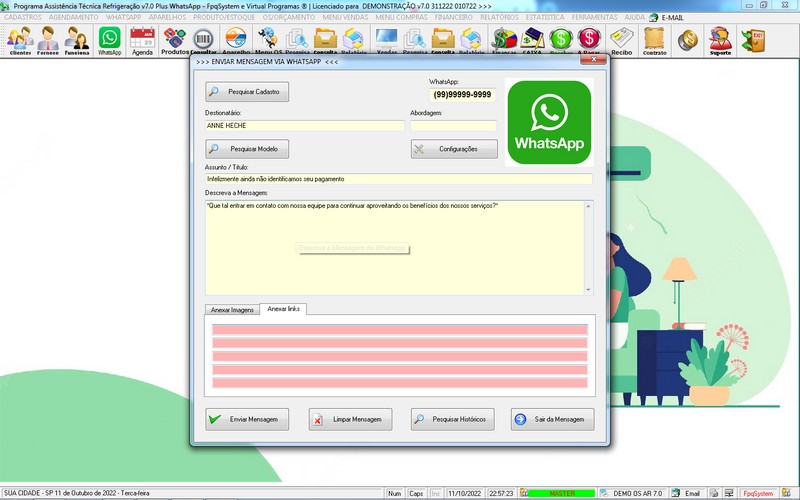Click the WhatsApp phone number field
This screenshot has height=500, width=800.
point(462,94)
